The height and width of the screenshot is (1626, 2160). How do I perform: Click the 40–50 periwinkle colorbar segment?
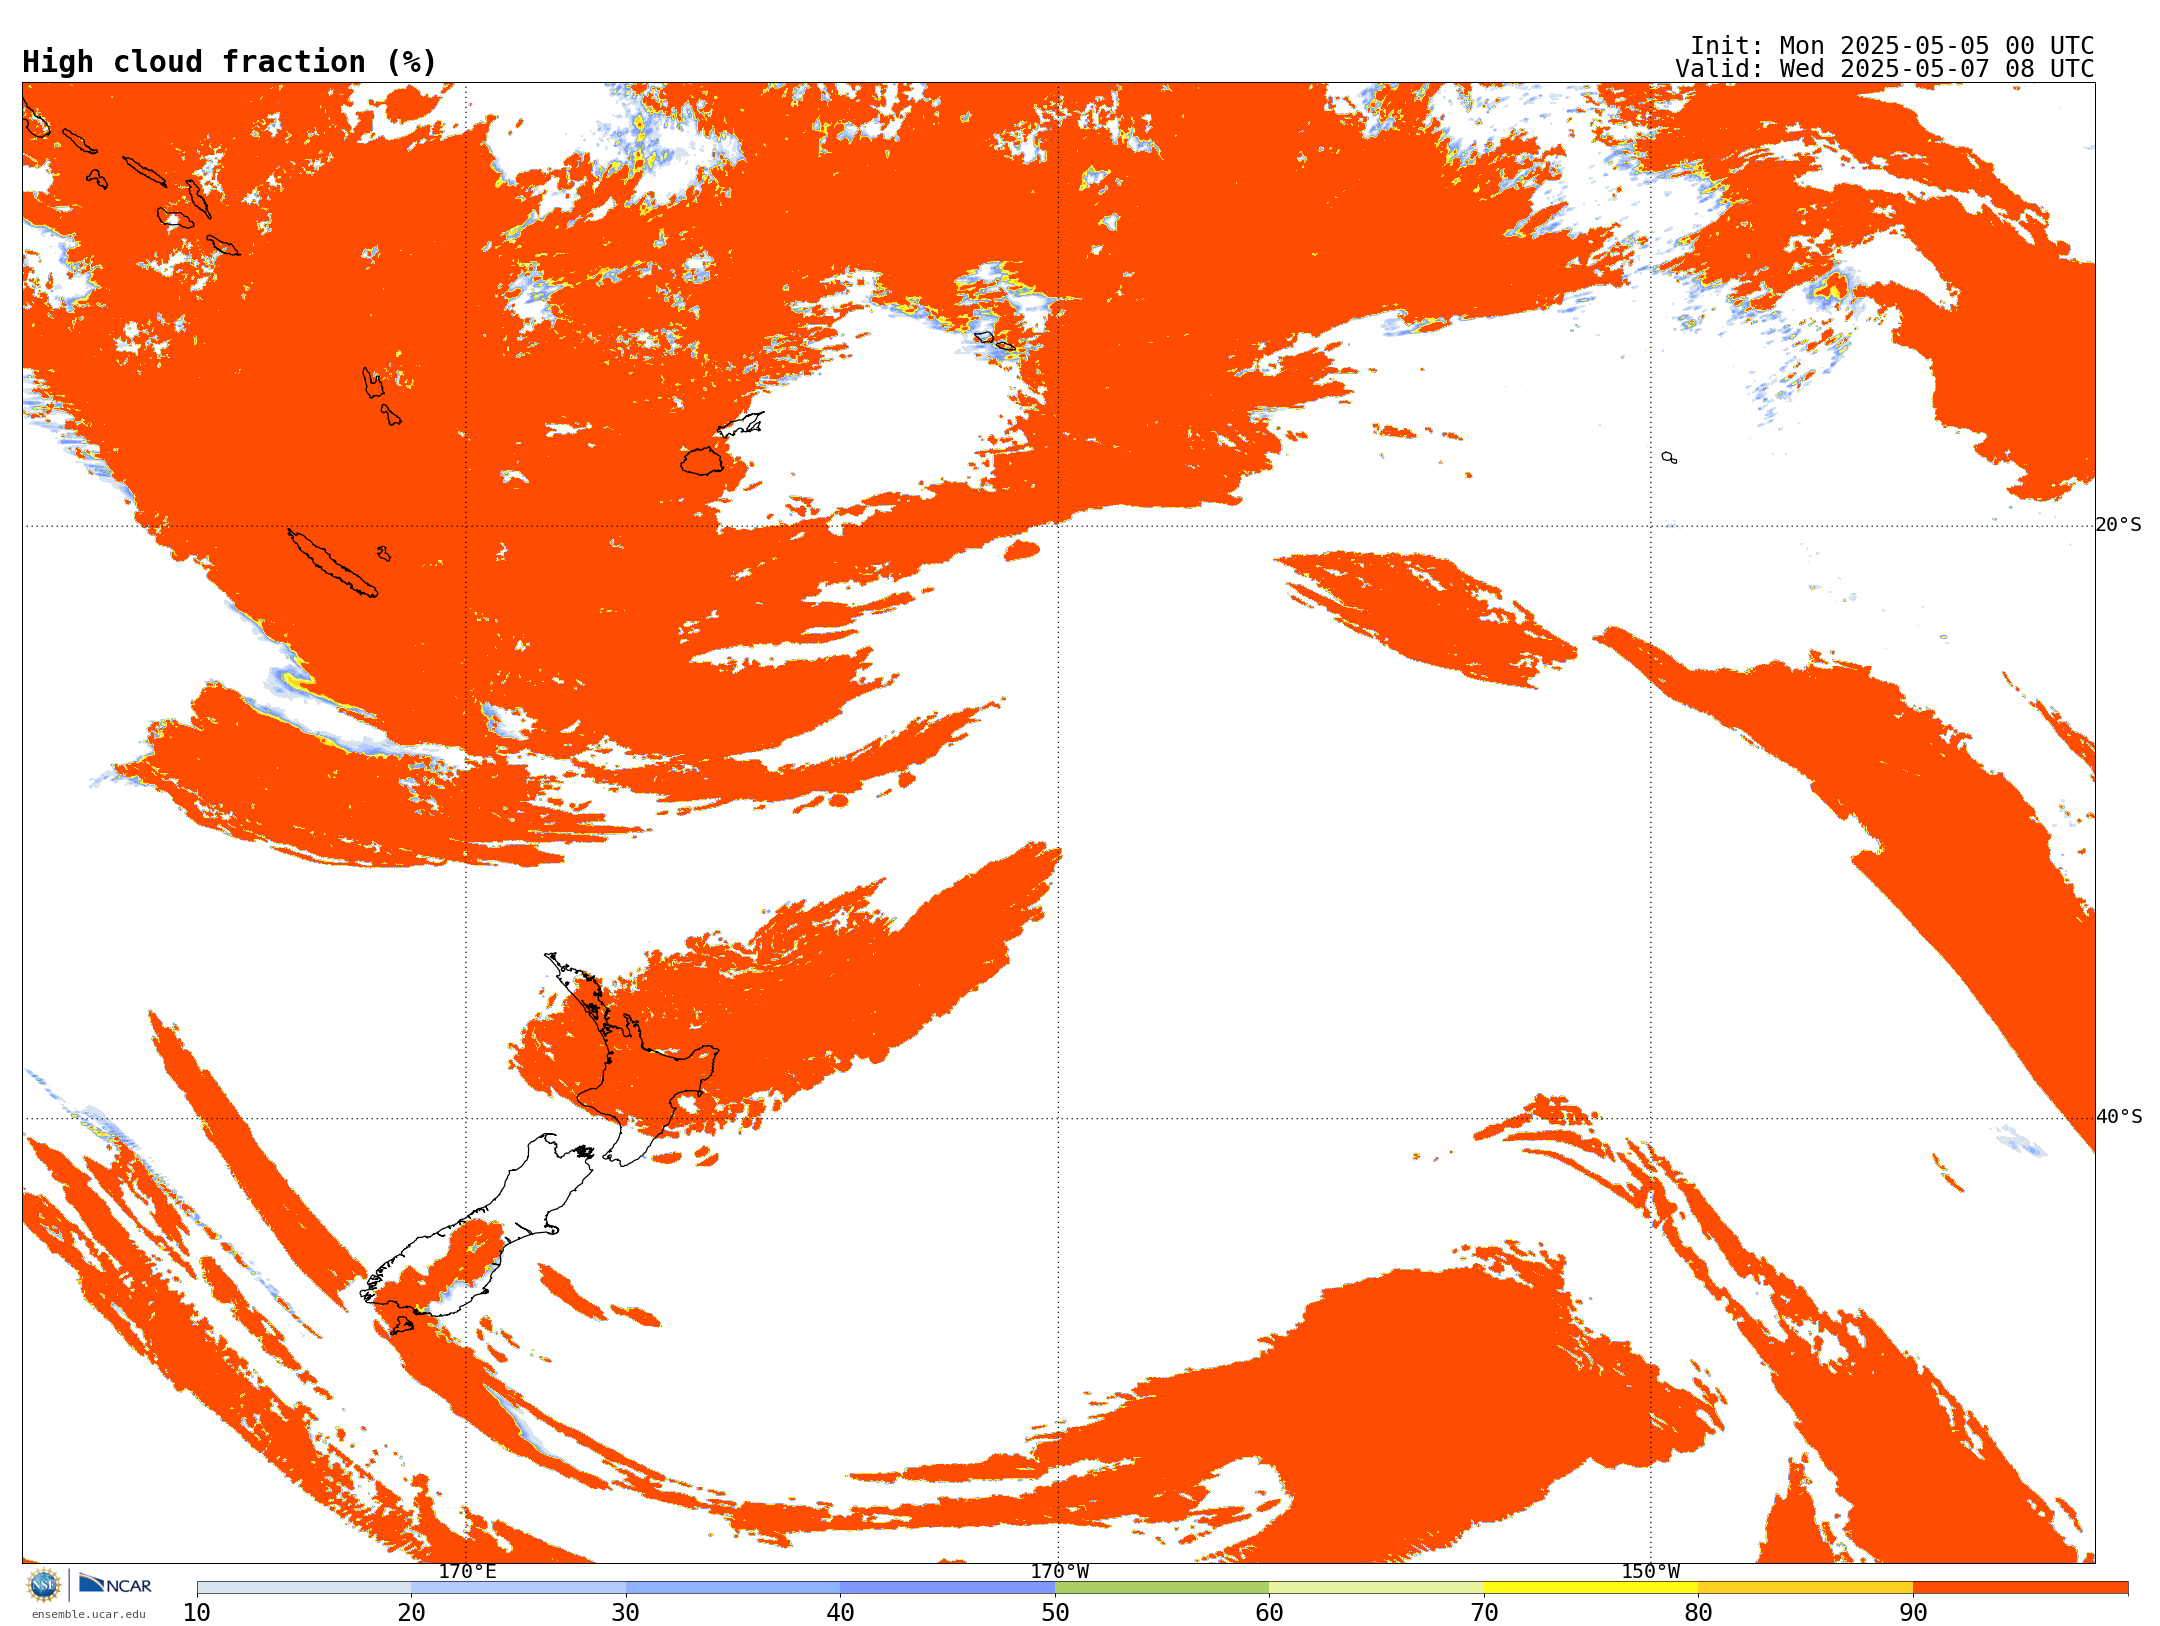tap(948, 1588)
